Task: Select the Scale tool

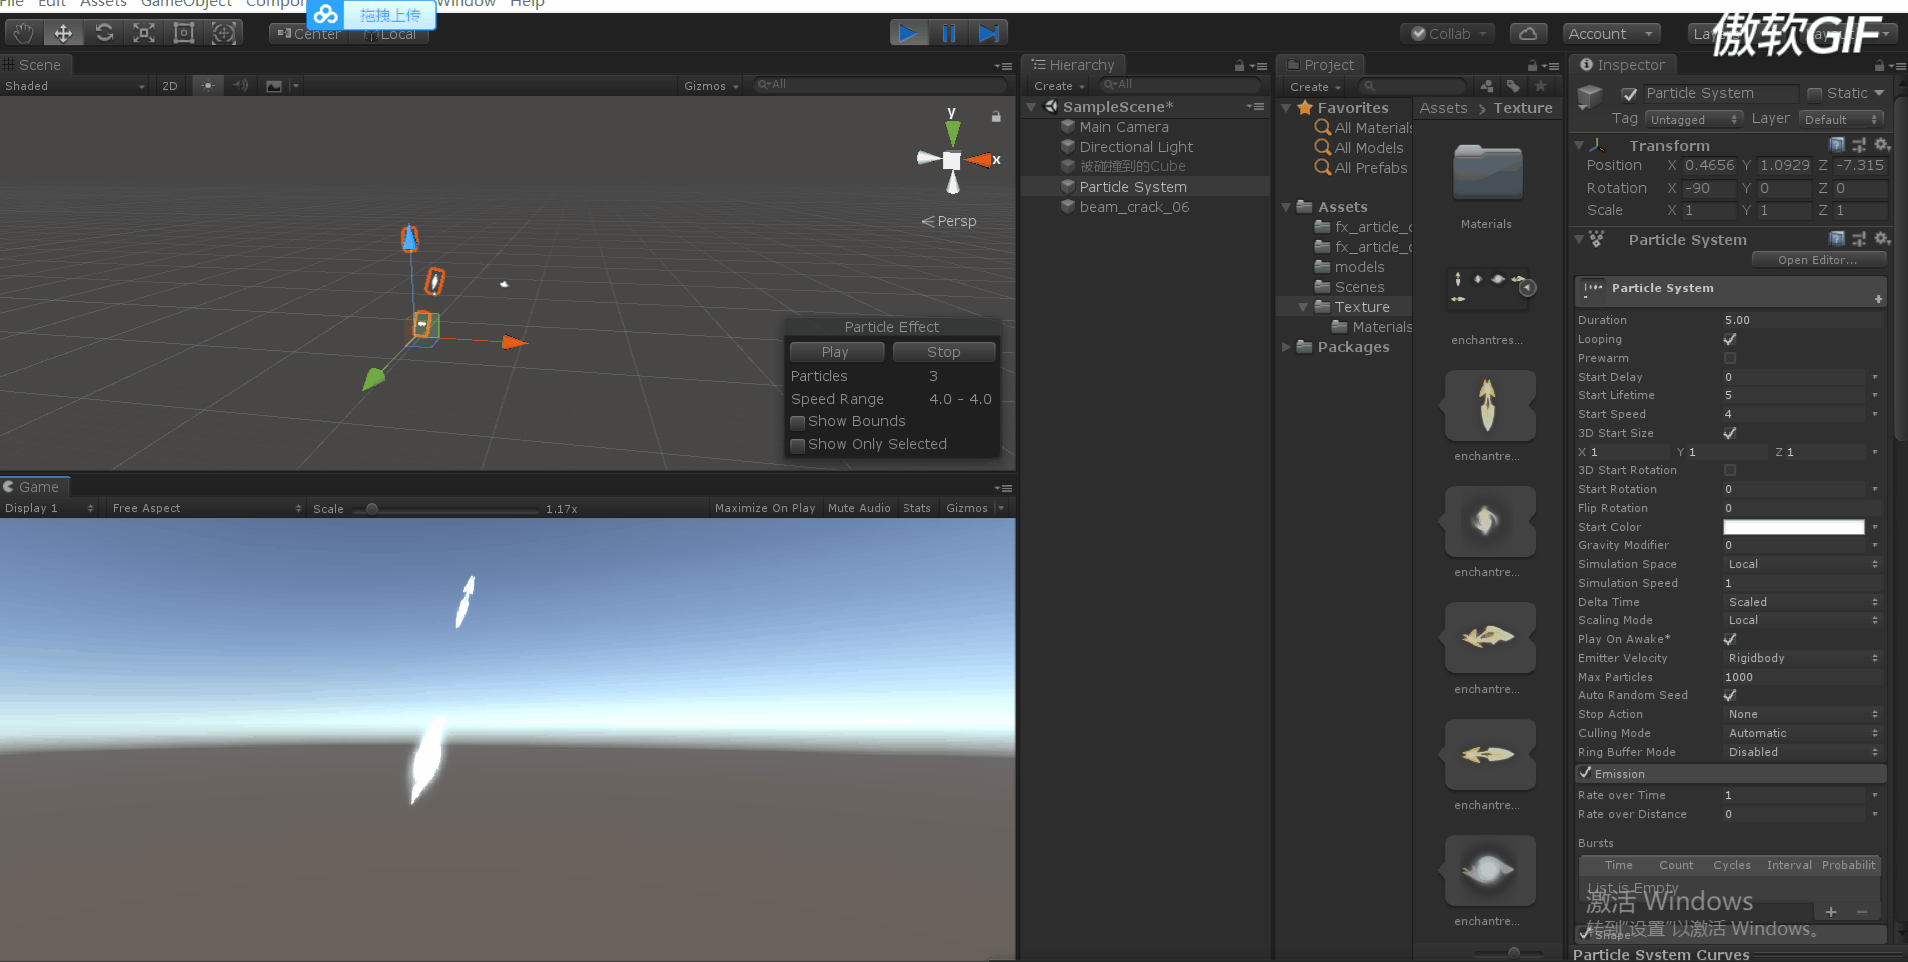Action: (x=144, y=33)
